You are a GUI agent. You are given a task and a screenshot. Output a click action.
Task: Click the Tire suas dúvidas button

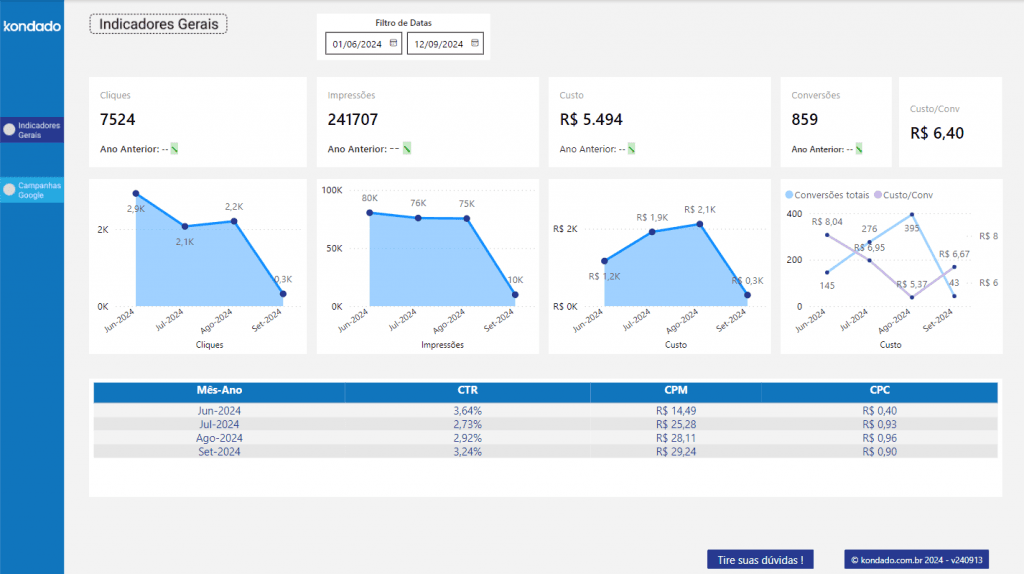[760, 560]
